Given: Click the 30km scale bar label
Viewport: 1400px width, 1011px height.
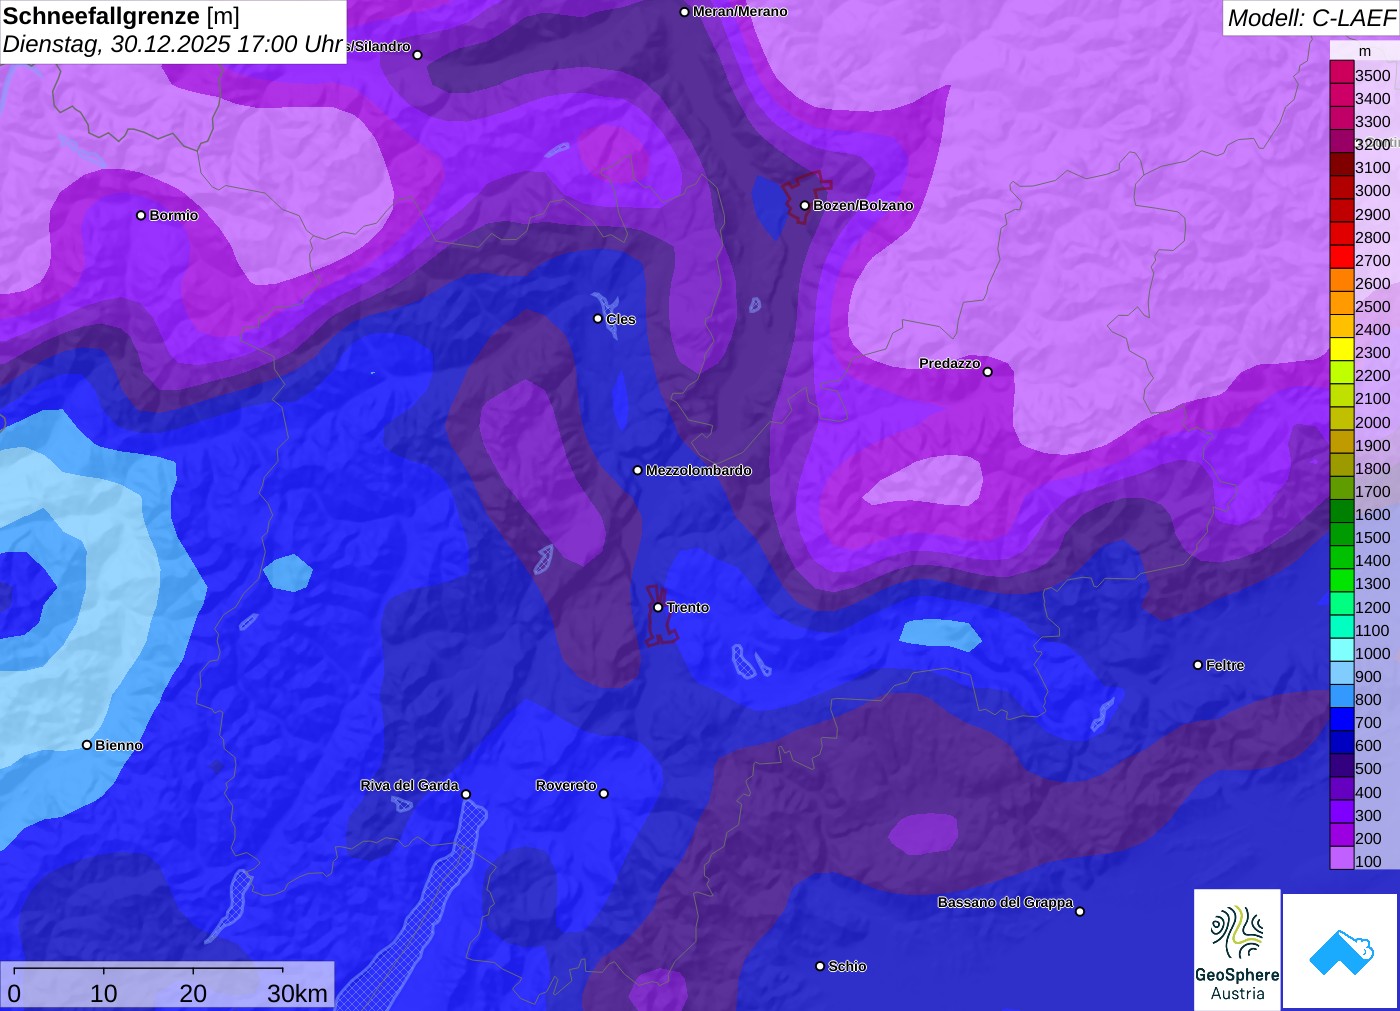Looking at the screenshot, I should coord(297,993).
